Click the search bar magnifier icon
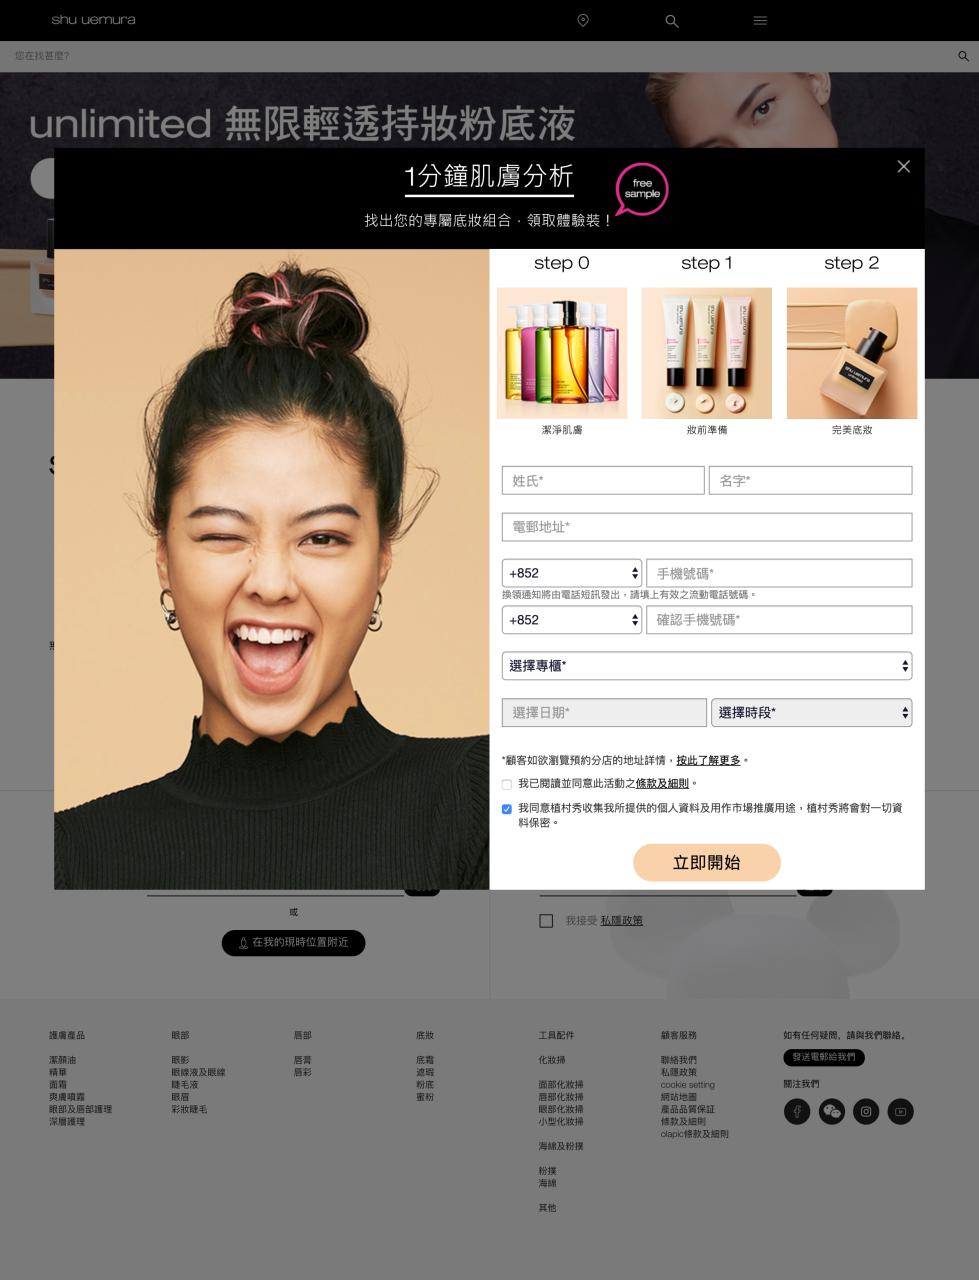 pyautogui.click(x=963, y=56)
